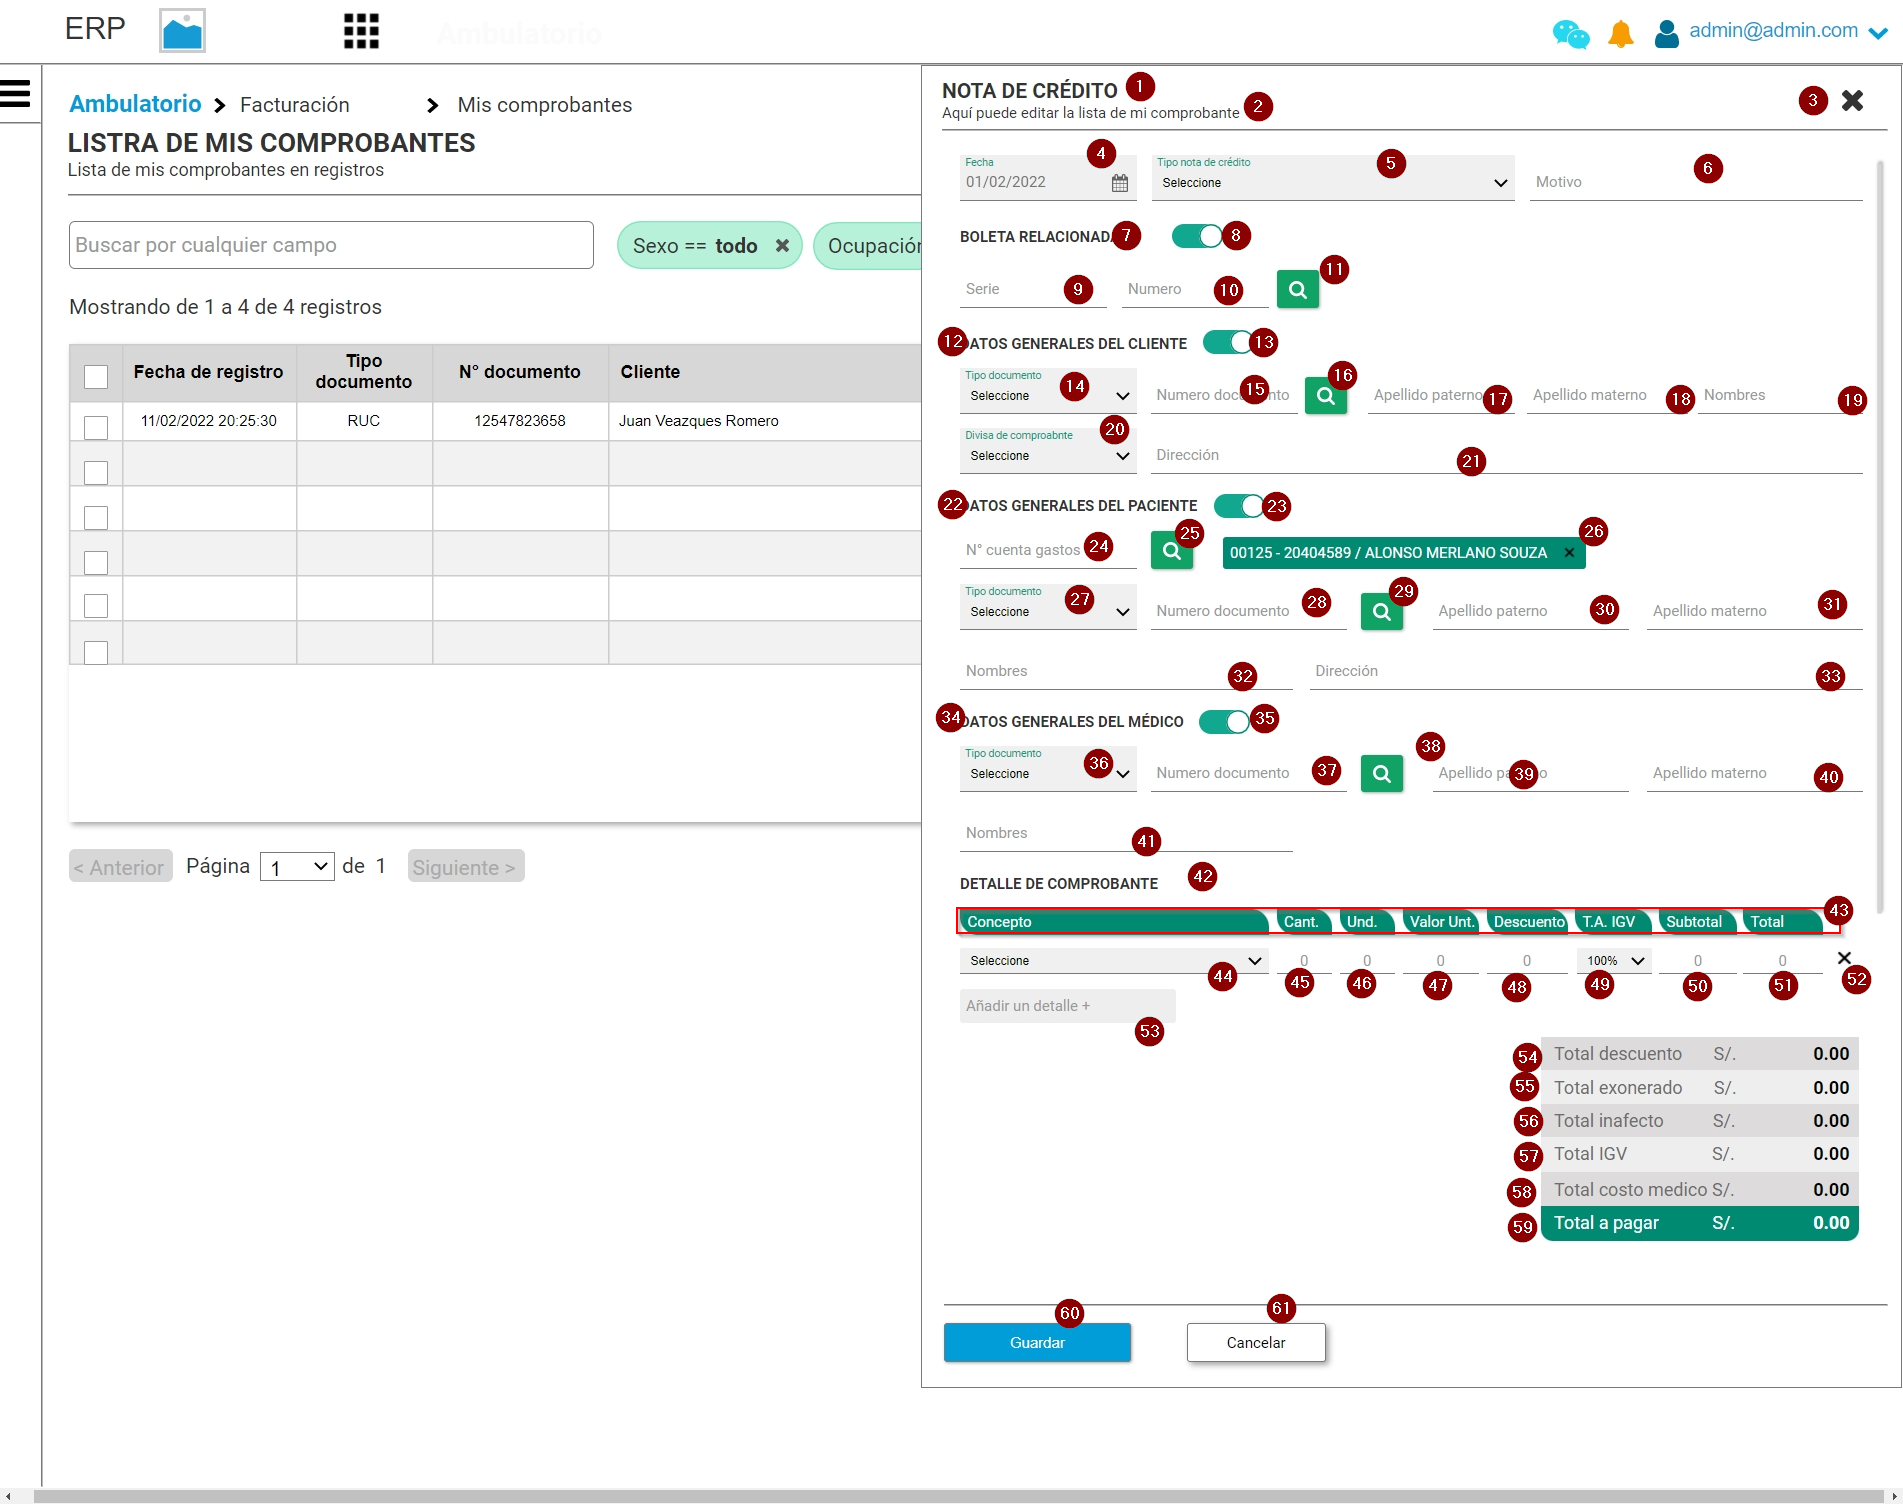
Task: Remove the ALONSO MERLANO SOUZA patient tag
Action: (x=1569, y=553)
